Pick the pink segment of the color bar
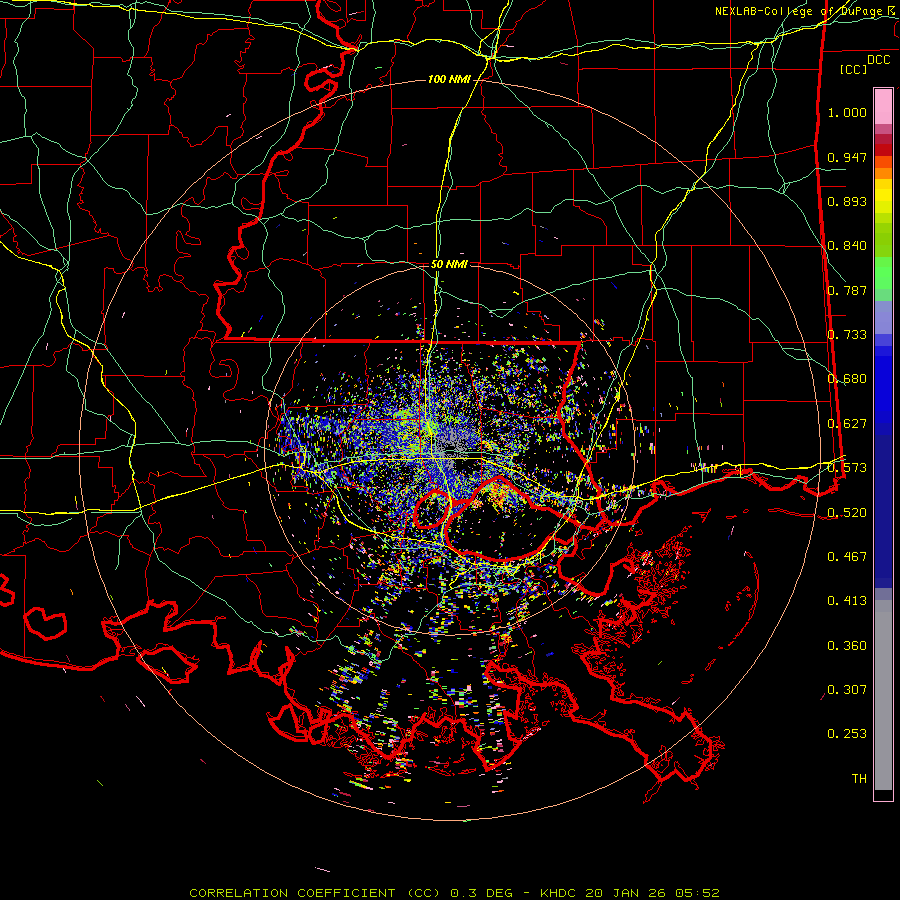Viewport: 900px width, 900px height. point(883,107)
